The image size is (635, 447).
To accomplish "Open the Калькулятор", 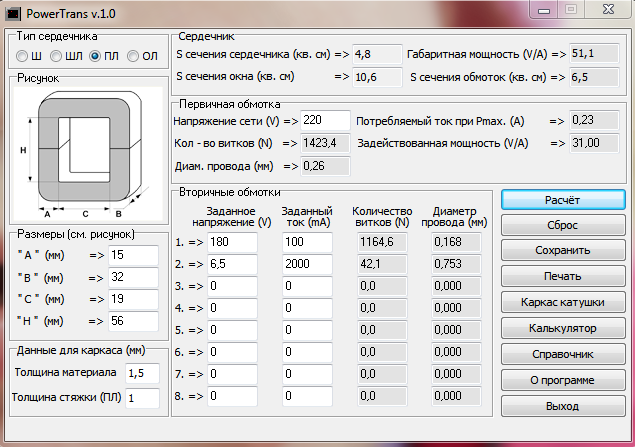I will pos(563,329).
